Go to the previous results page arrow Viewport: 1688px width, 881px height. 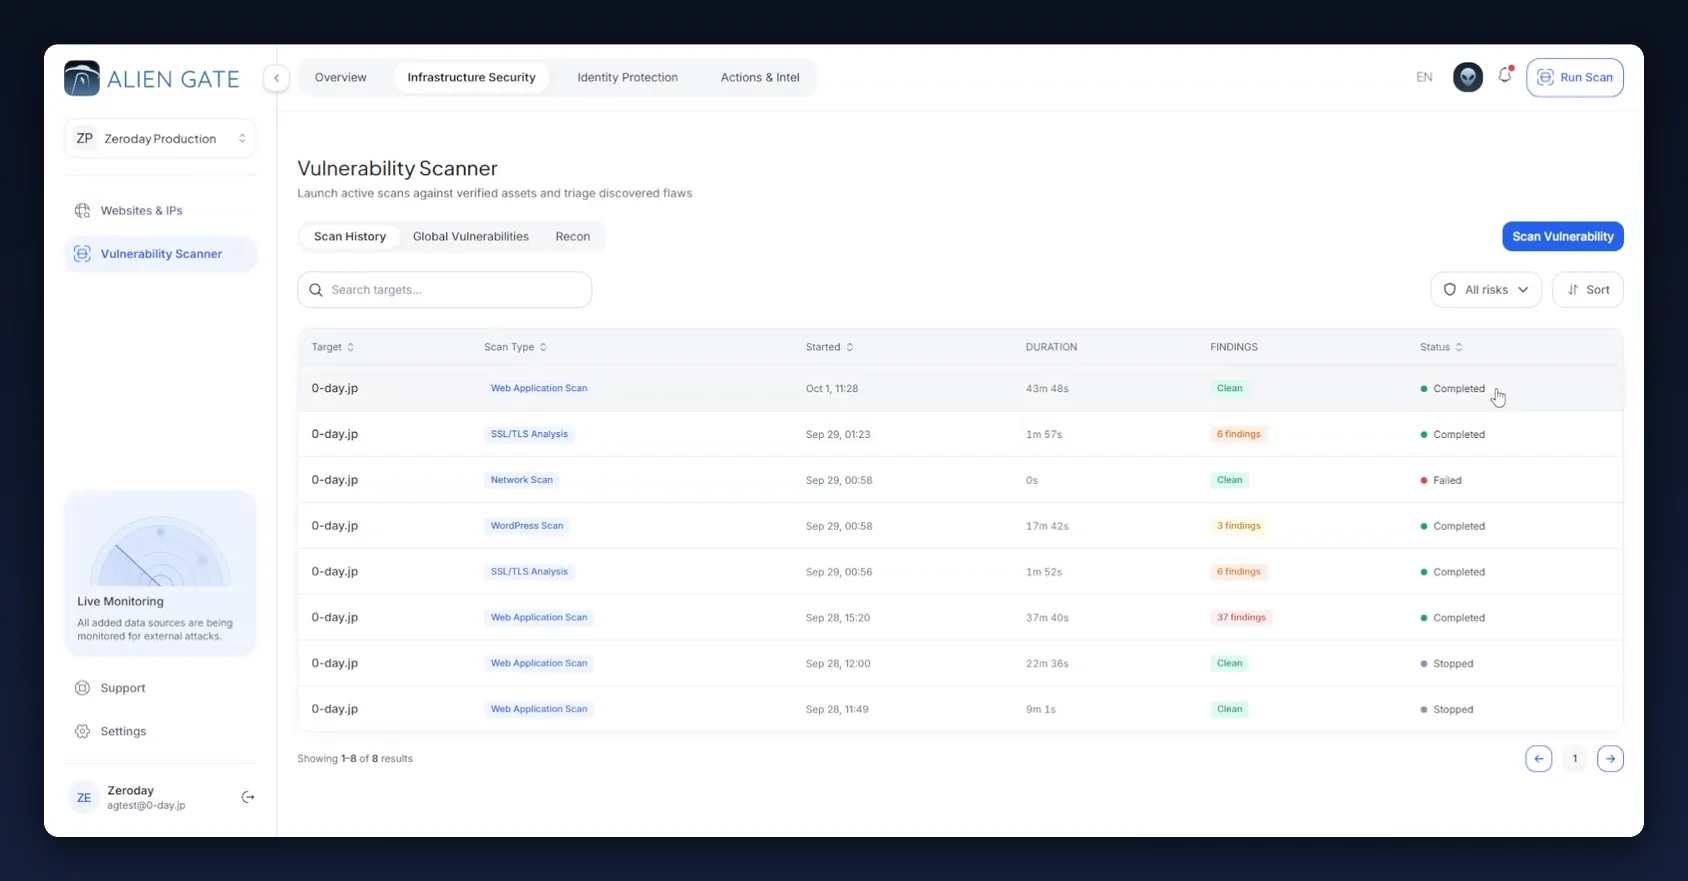(x=1539, y=759)
